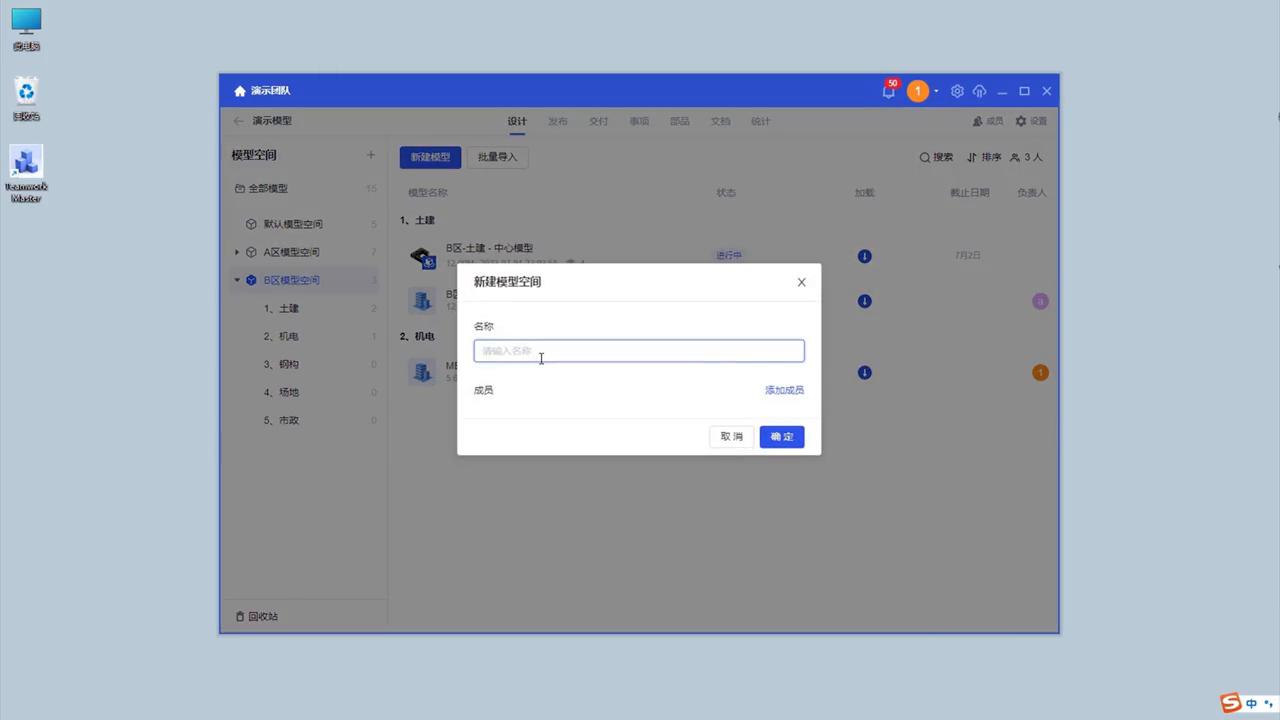Click load icon for B区-土建 中心模型 row
Viewport: 1280px width, 720px height.
(x=865, y=256)
